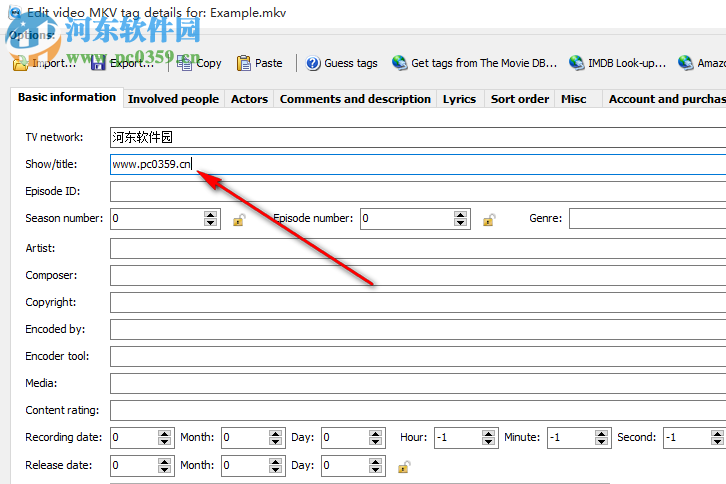Toggle Episode number lock icon
The height and width of the screenshot is (484, 726).
pos(489,220)
